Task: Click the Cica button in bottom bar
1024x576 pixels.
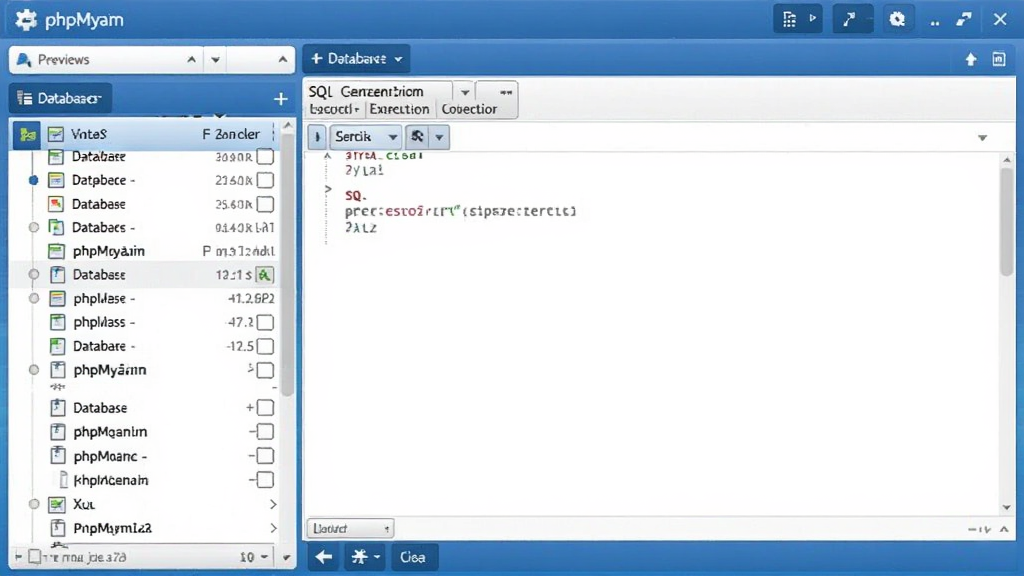Action: [413, 557]
